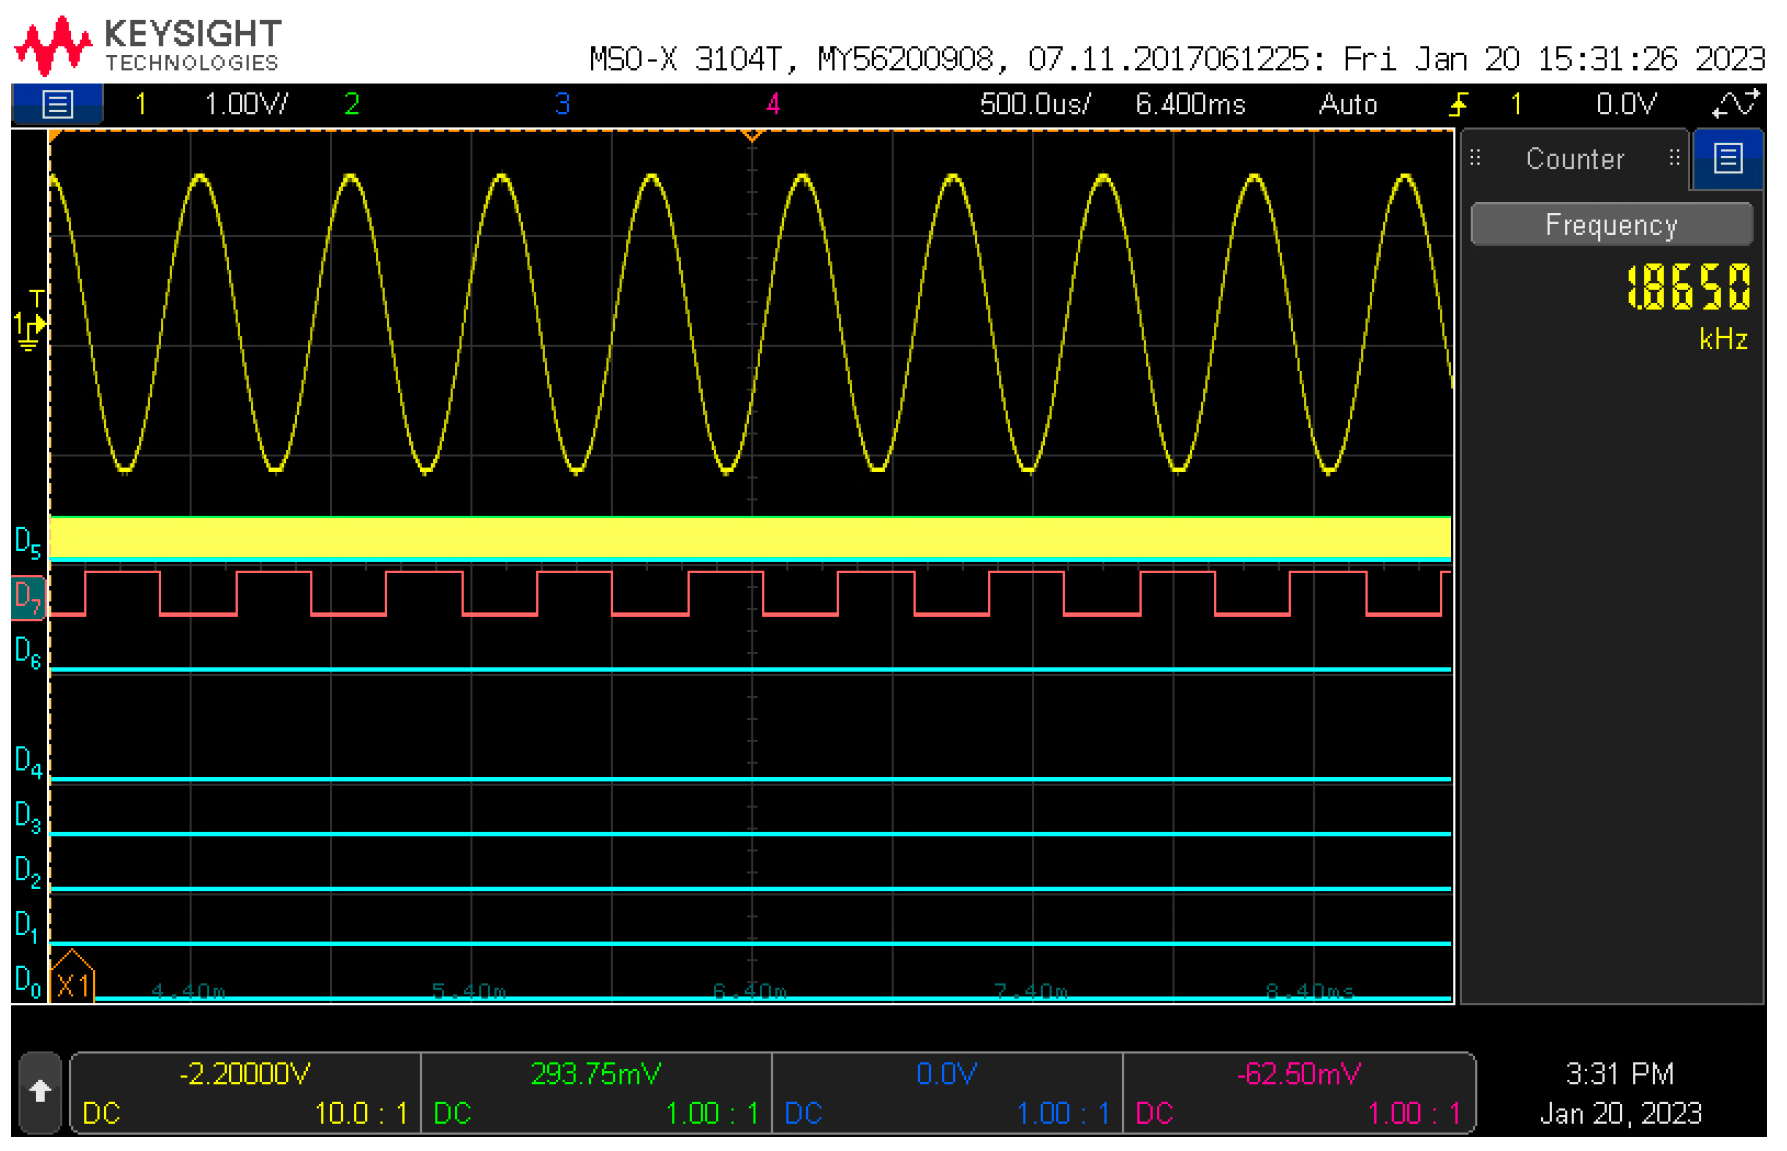The image size is (1787, 1151).
Task: Click the channel 4 DC coupling label
Action: tap(1154, 1114)
